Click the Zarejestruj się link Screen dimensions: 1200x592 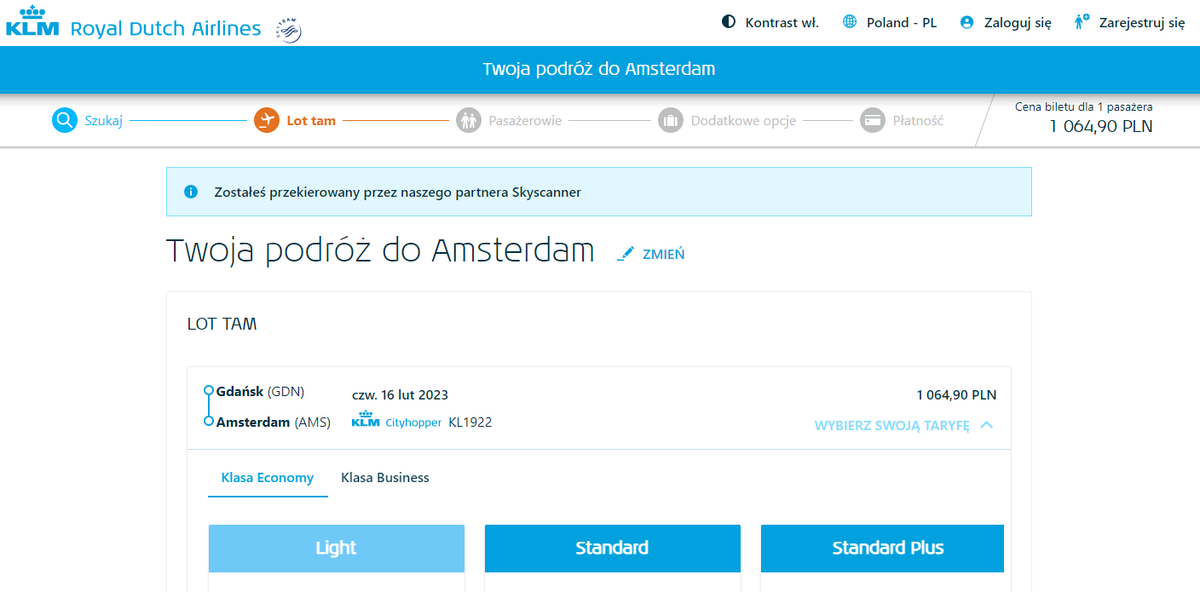(x=1142, y=22)
